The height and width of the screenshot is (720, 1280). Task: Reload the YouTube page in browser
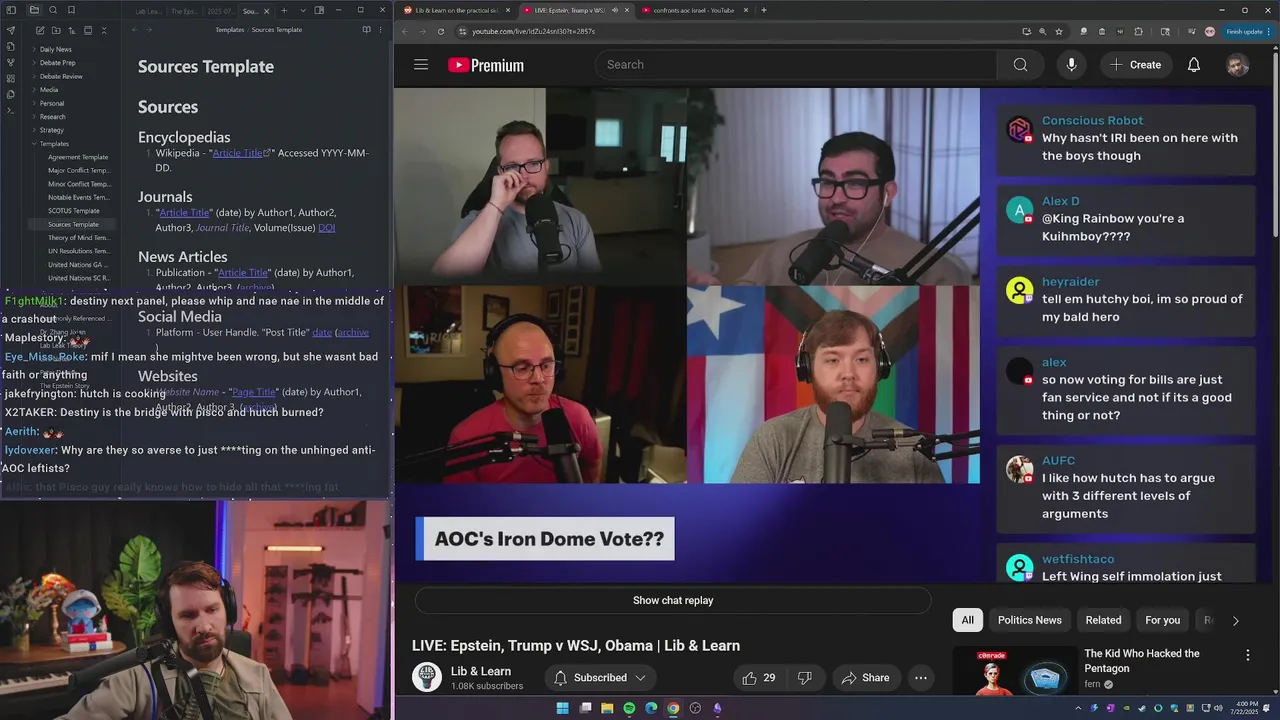(441, 31)
